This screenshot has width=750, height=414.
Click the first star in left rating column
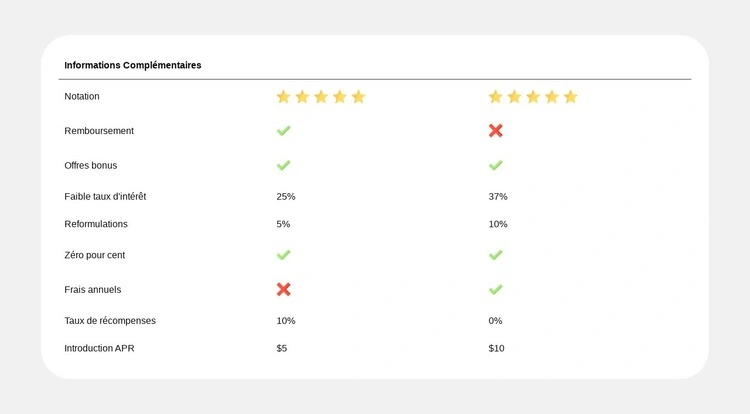pos(283,97)
